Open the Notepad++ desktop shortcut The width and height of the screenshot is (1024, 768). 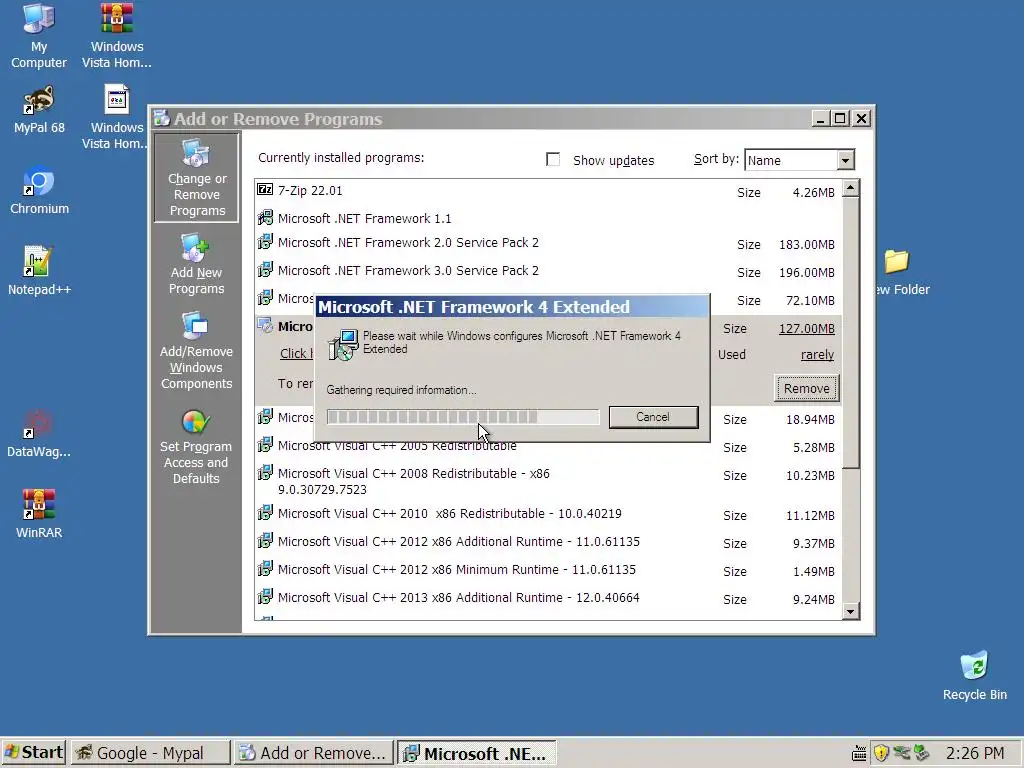[x=39, y=270]
